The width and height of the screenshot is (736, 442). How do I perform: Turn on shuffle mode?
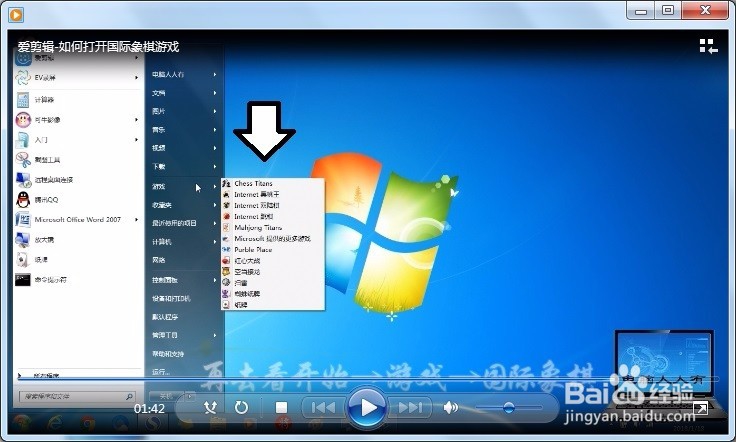pyautogui.click(x=211, y=407)
